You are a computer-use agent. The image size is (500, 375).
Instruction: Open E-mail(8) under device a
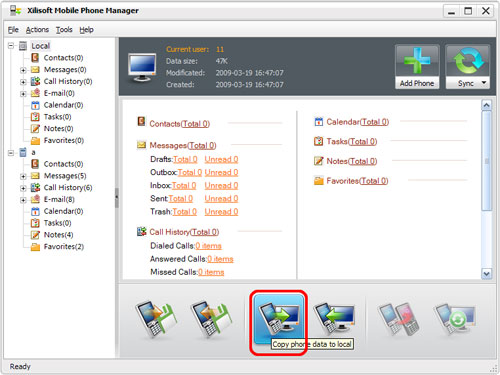tap(59, 199)
